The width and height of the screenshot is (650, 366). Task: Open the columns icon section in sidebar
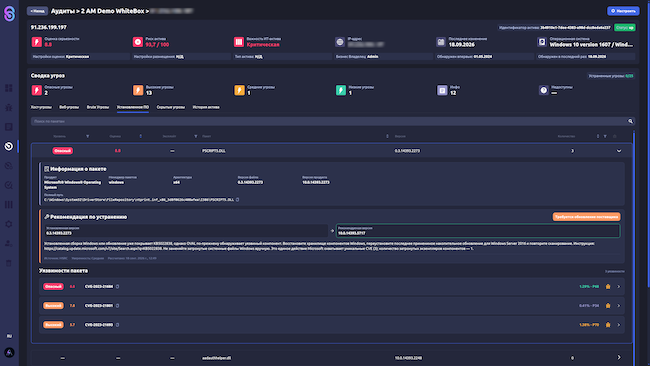click(9, 205)
